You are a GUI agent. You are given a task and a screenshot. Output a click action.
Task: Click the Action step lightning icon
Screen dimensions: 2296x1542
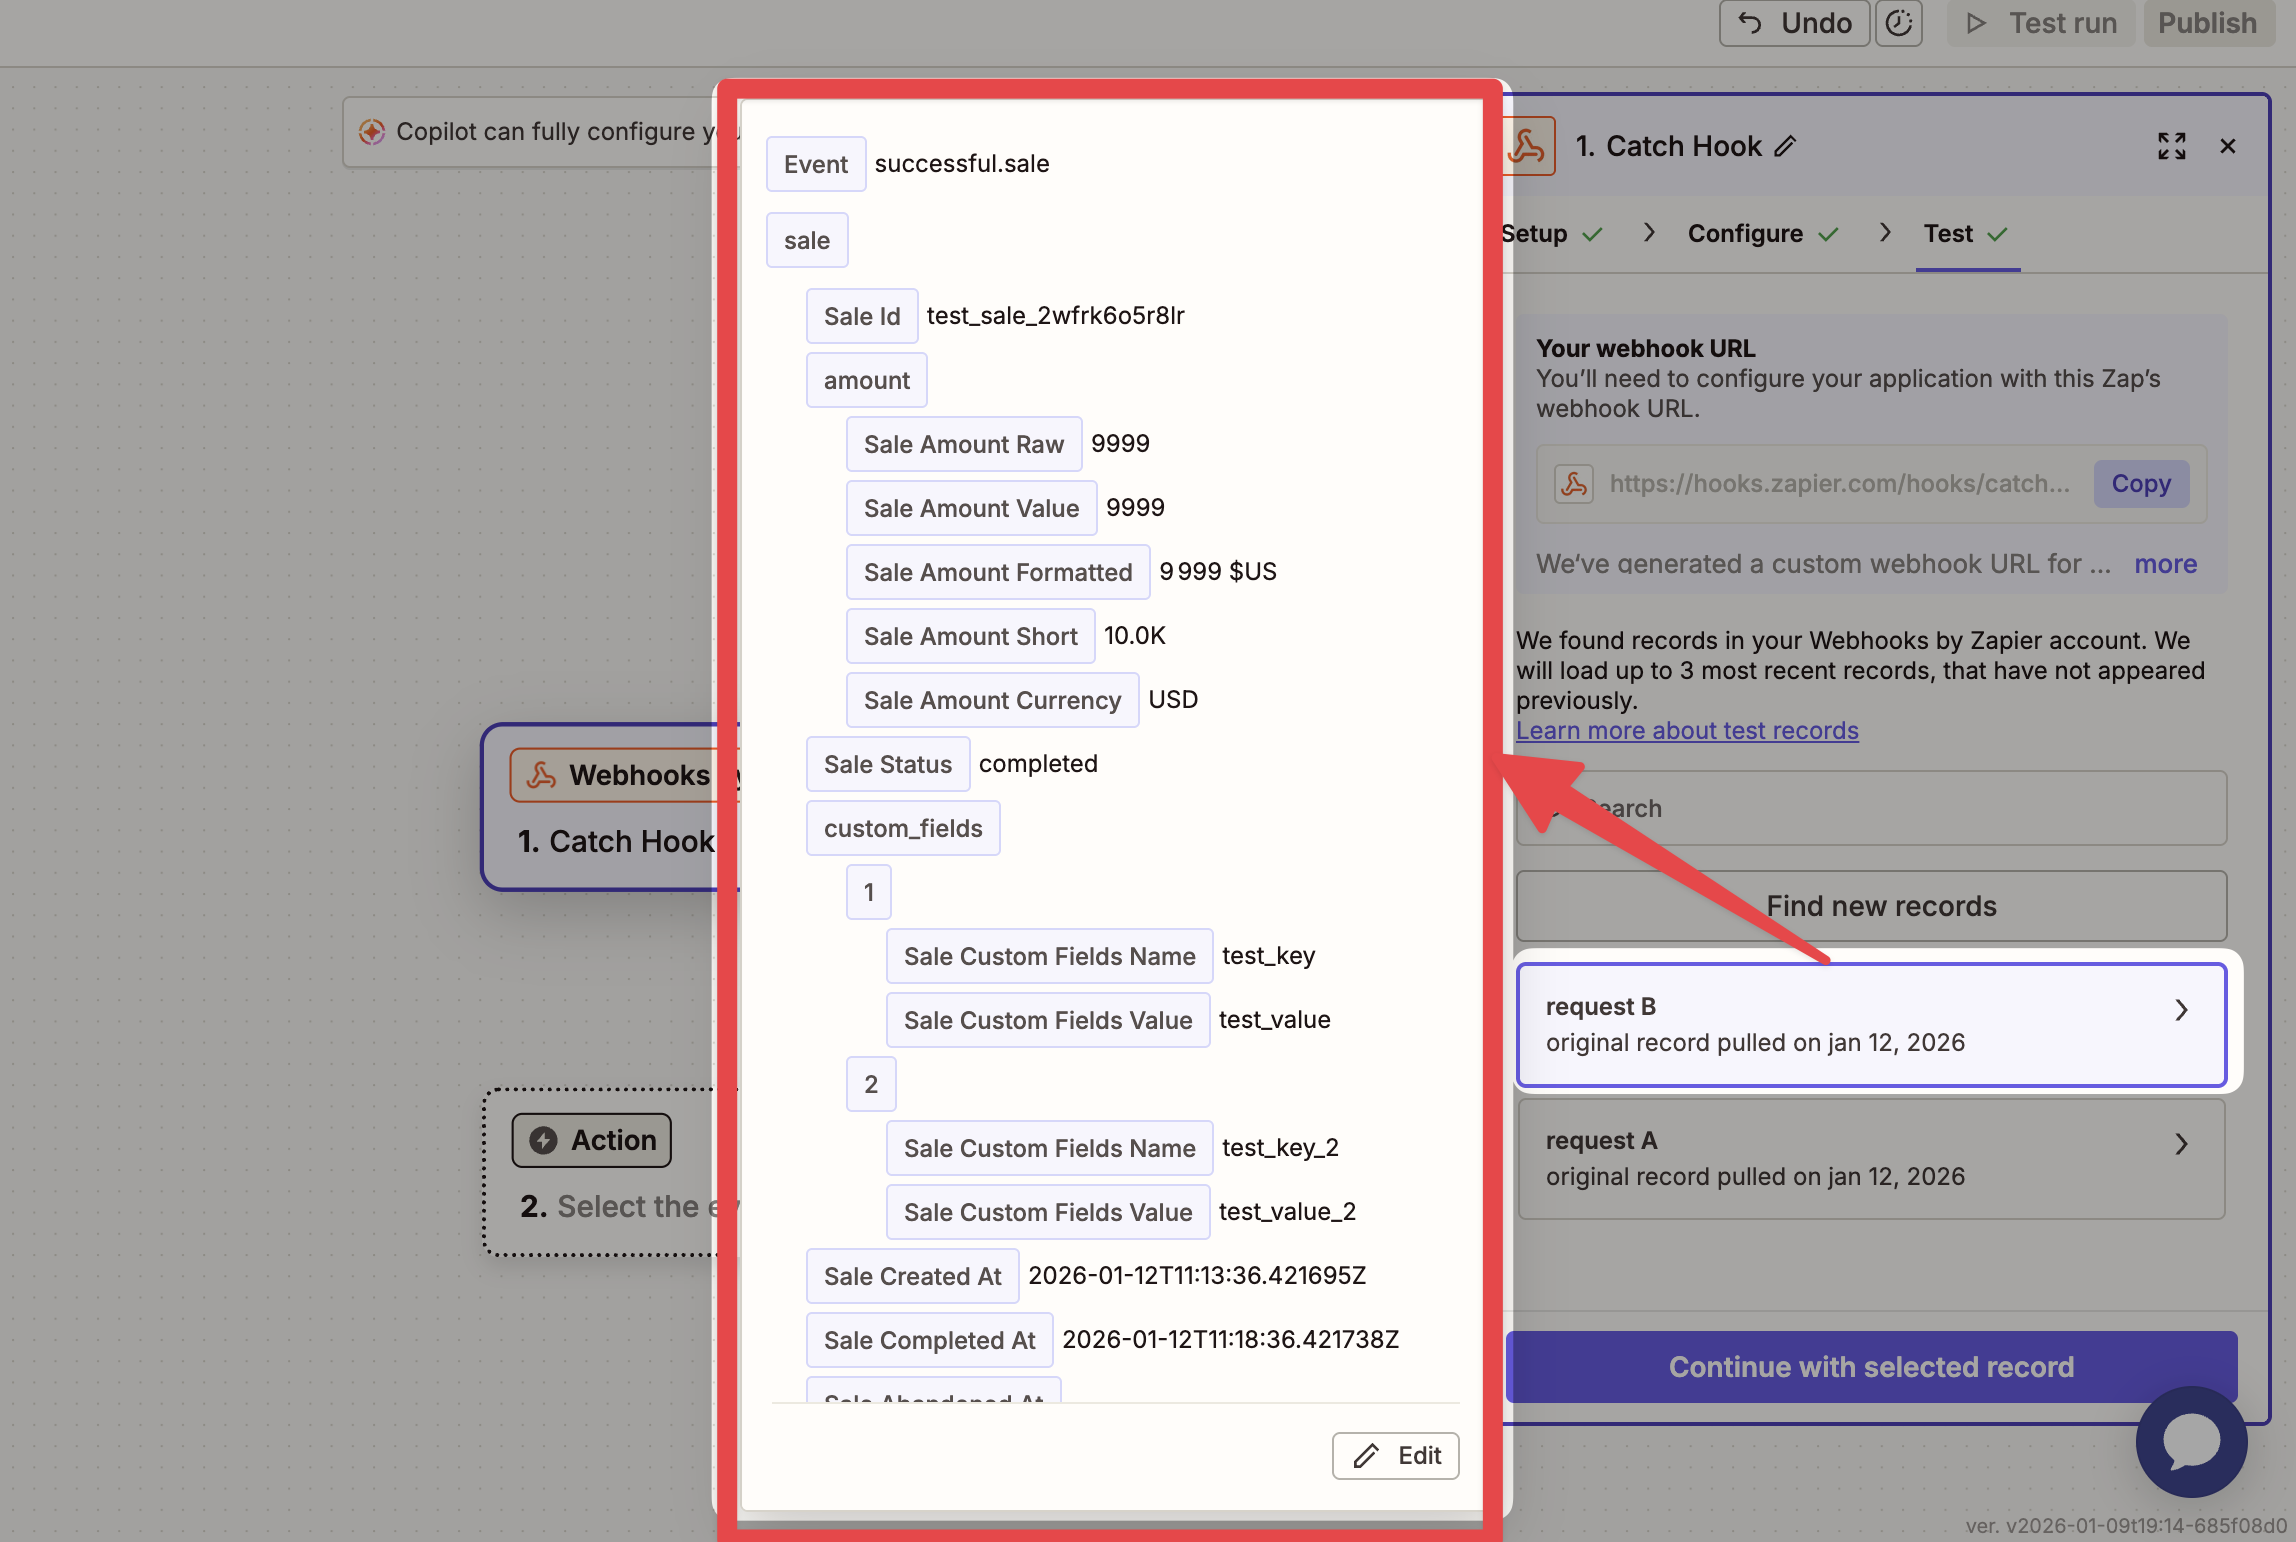(543, 1140)
